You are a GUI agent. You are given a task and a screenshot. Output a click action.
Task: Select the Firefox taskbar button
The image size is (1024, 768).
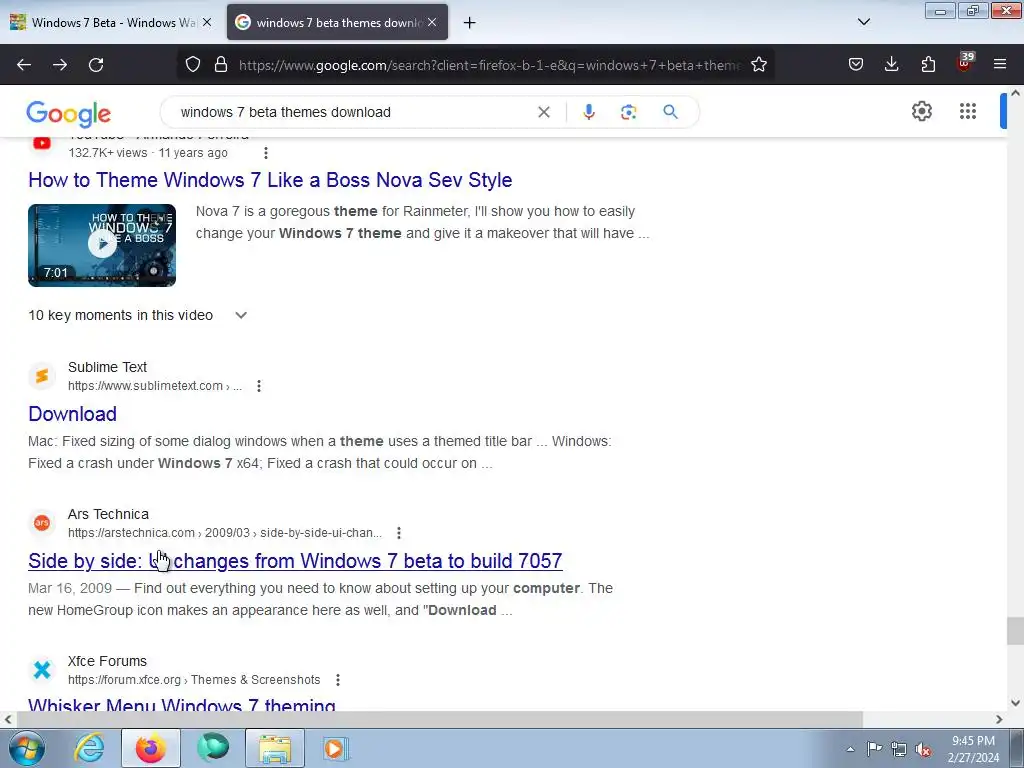pos(151,748)
